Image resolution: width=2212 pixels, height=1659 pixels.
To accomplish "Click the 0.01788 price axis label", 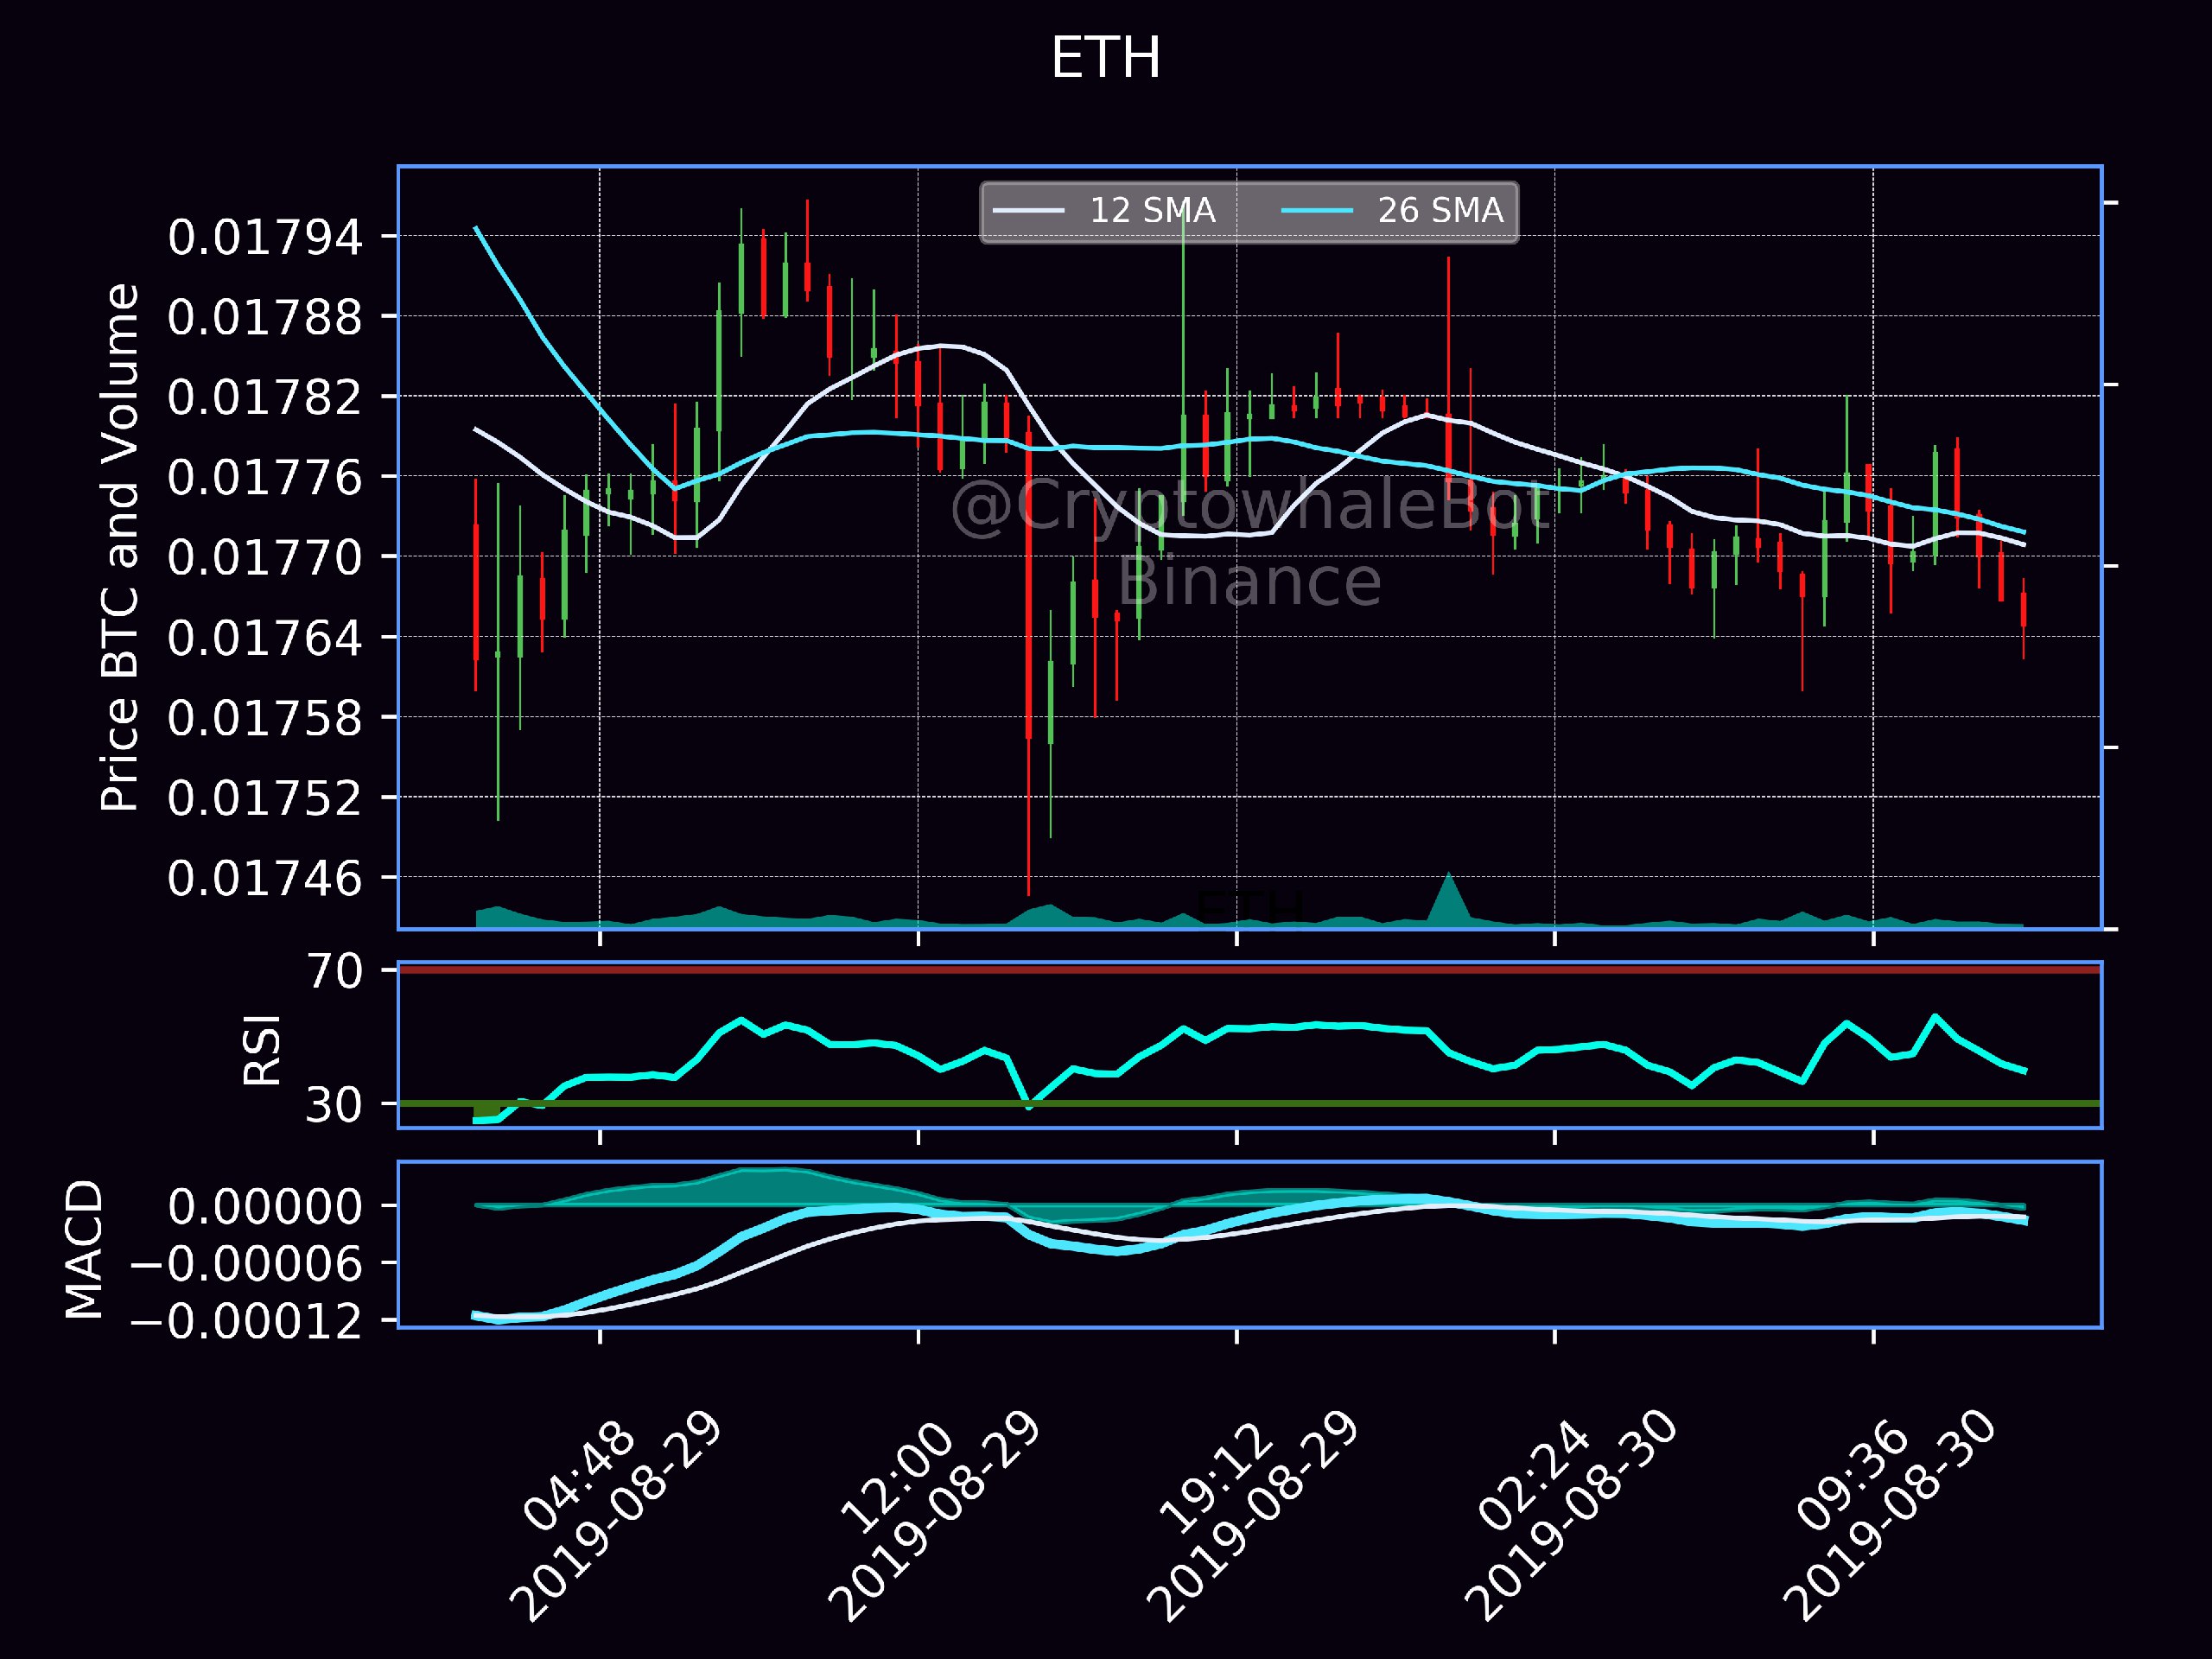I will (x=264, y=318).
